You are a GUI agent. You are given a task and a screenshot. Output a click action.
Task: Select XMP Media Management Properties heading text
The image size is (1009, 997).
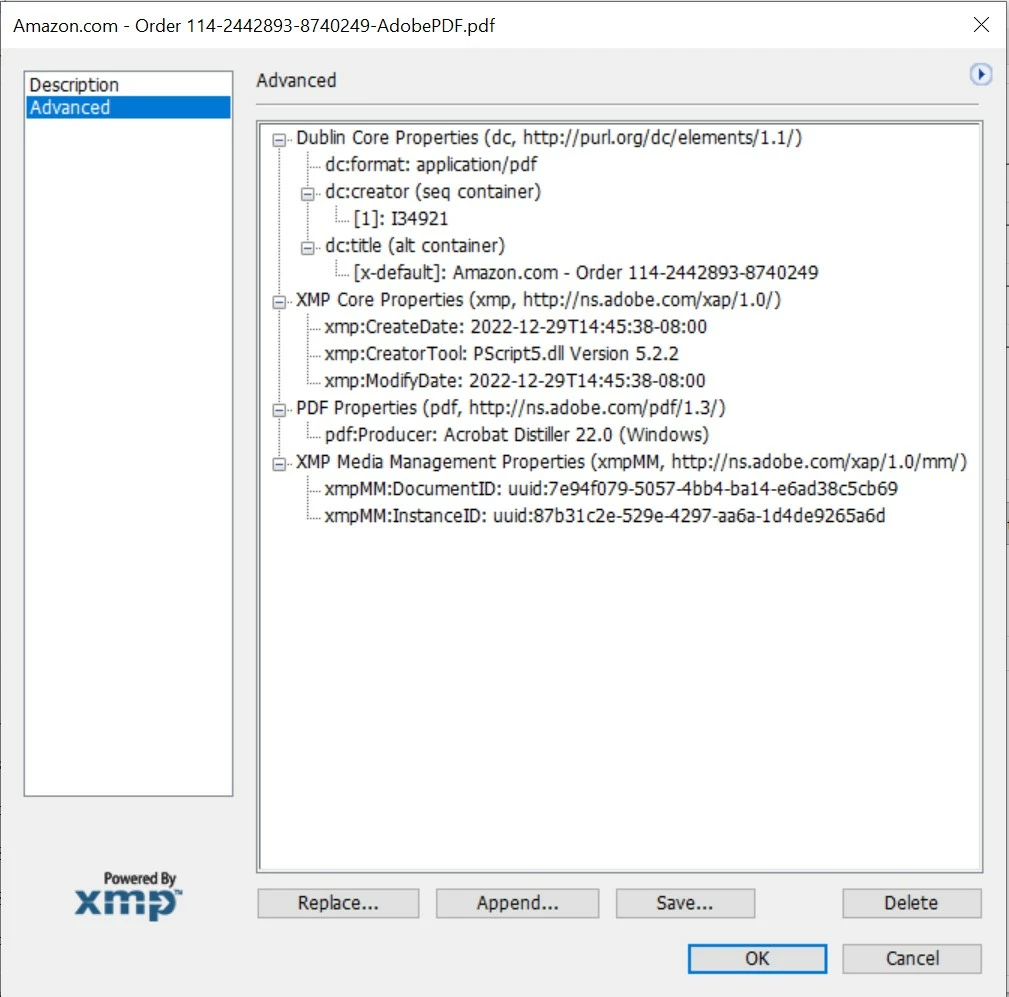(x=631, y=462)
